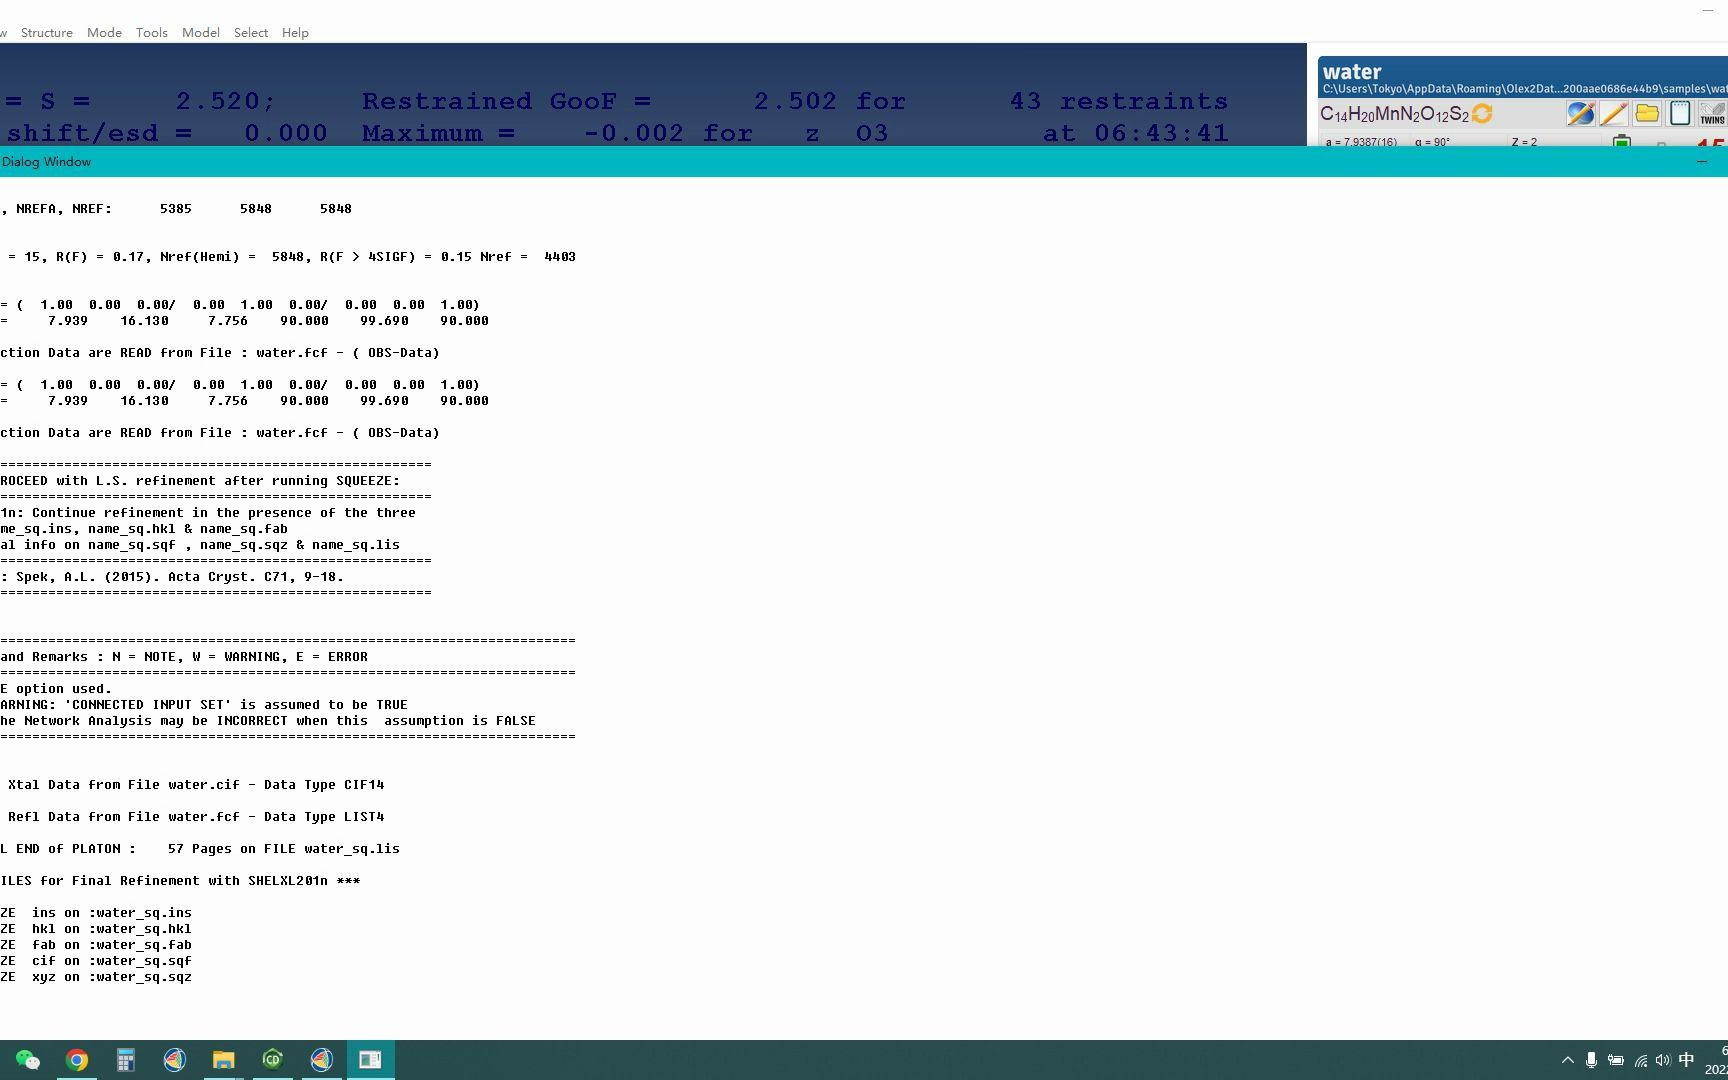The height and width of the screenshot is (1080, 1728).
Task: Switch the Chinese input method indicator
Action: coord(1686,1060)
